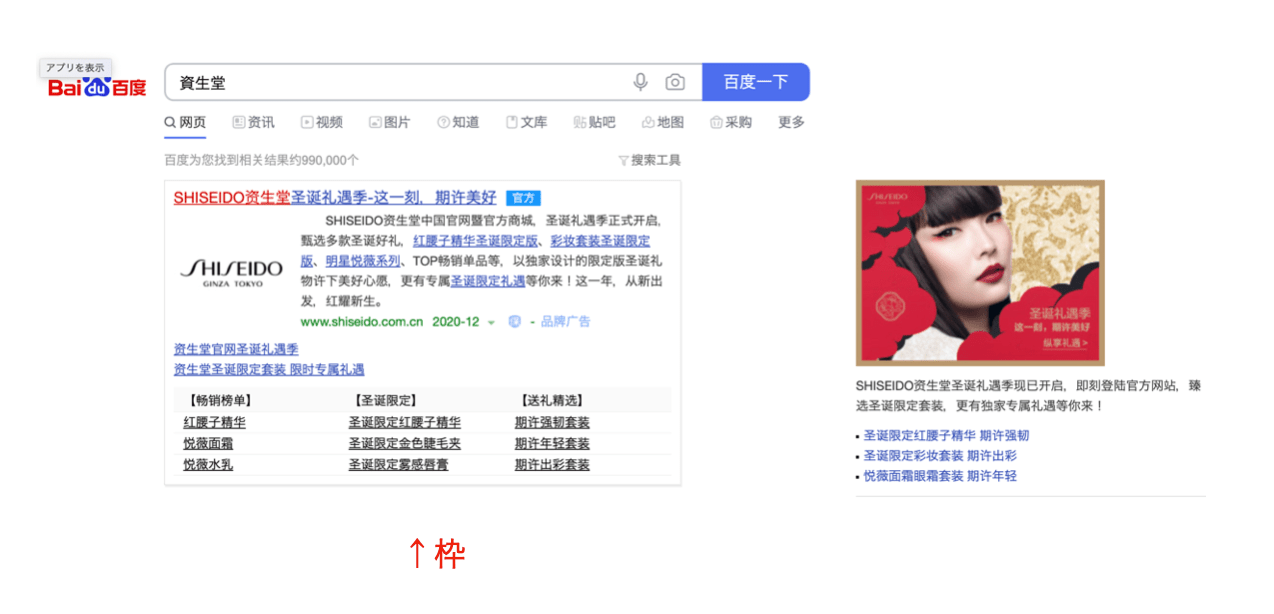Click the shield icon before 品牌广告
The width and height of the screenshot is (1274, 614).
pyautogui.click(x=515, y=322)
